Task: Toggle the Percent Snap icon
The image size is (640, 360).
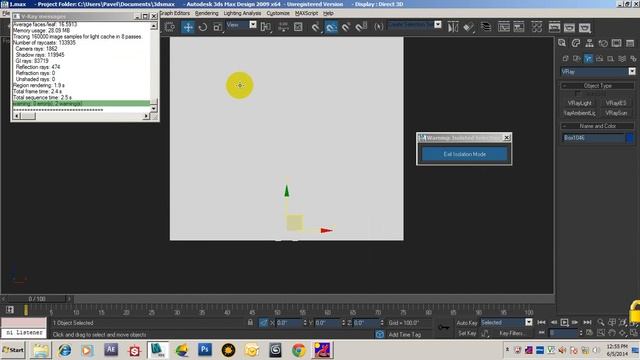Action: pyautogui.click(x=346, y=27)
